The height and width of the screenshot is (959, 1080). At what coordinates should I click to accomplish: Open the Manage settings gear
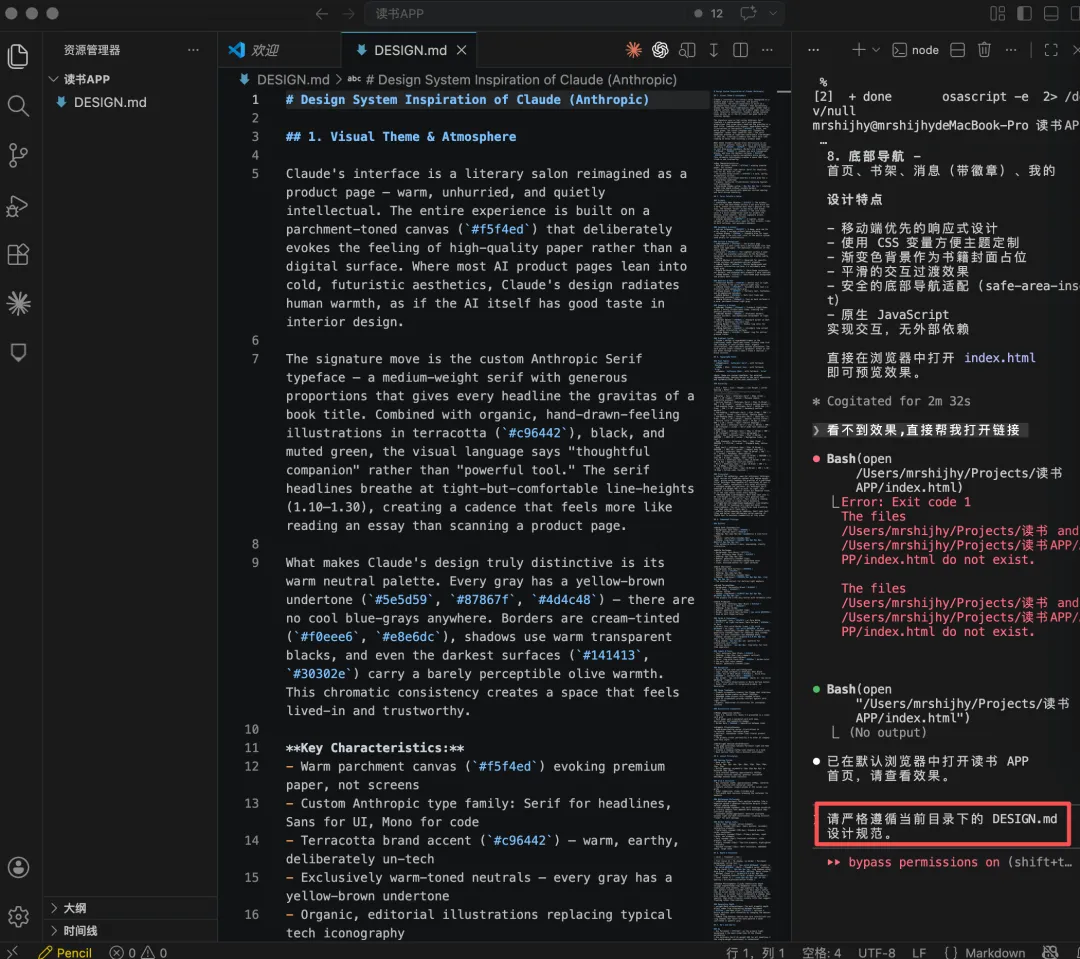pos(18,916)
